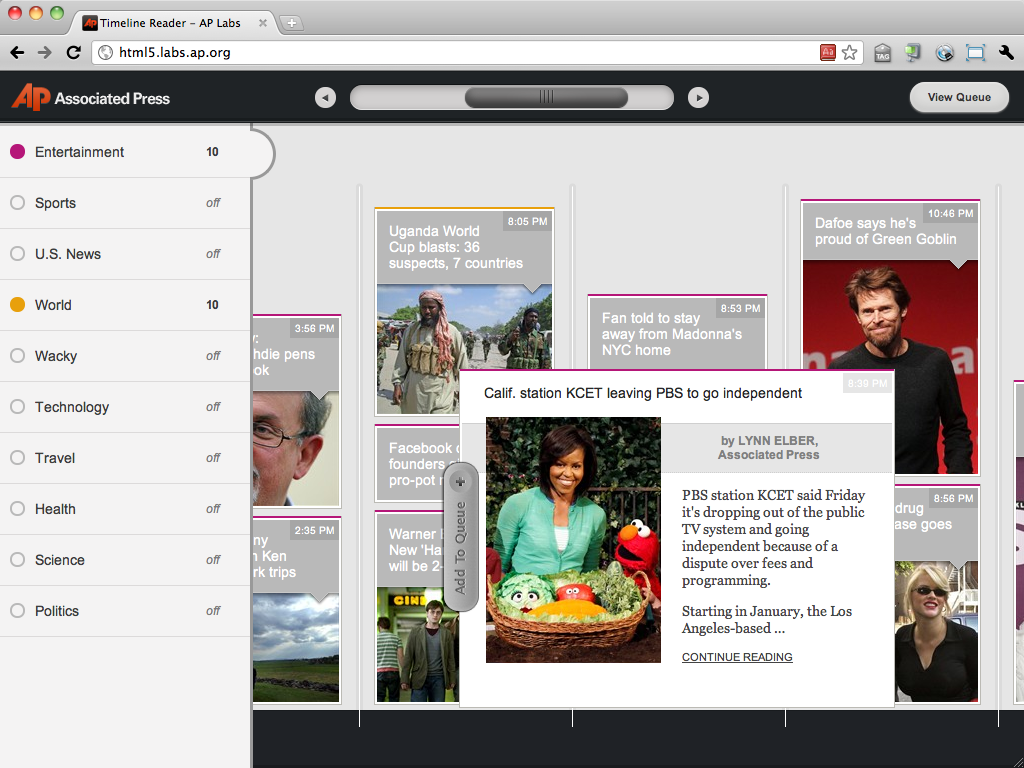Reload the page with refresh icon
Screen dimensions: 1024x768
coord(73,53)
